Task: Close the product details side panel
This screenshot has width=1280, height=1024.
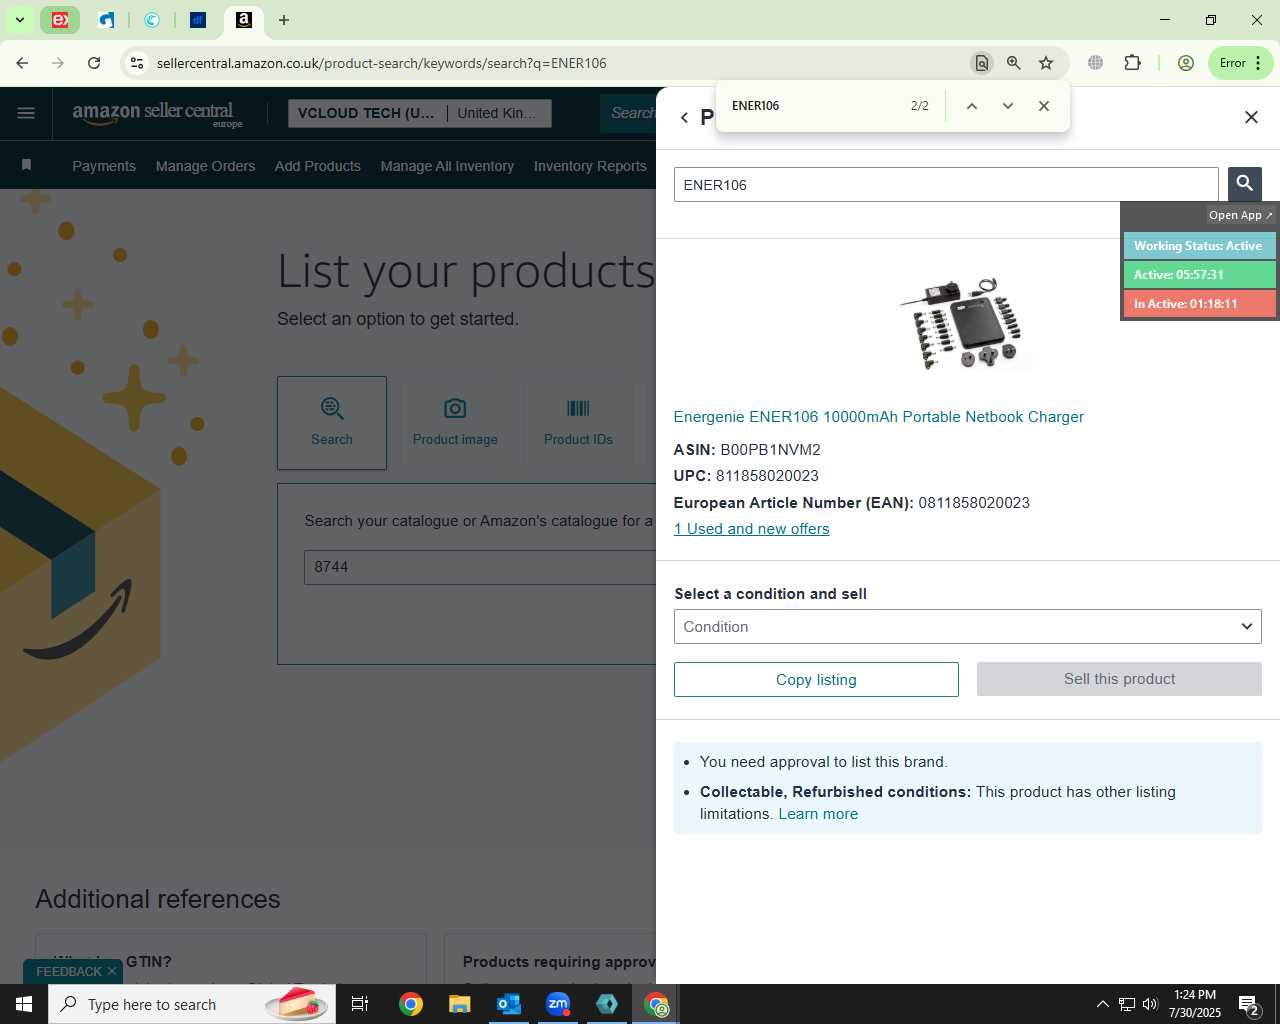Action: 1251,117
